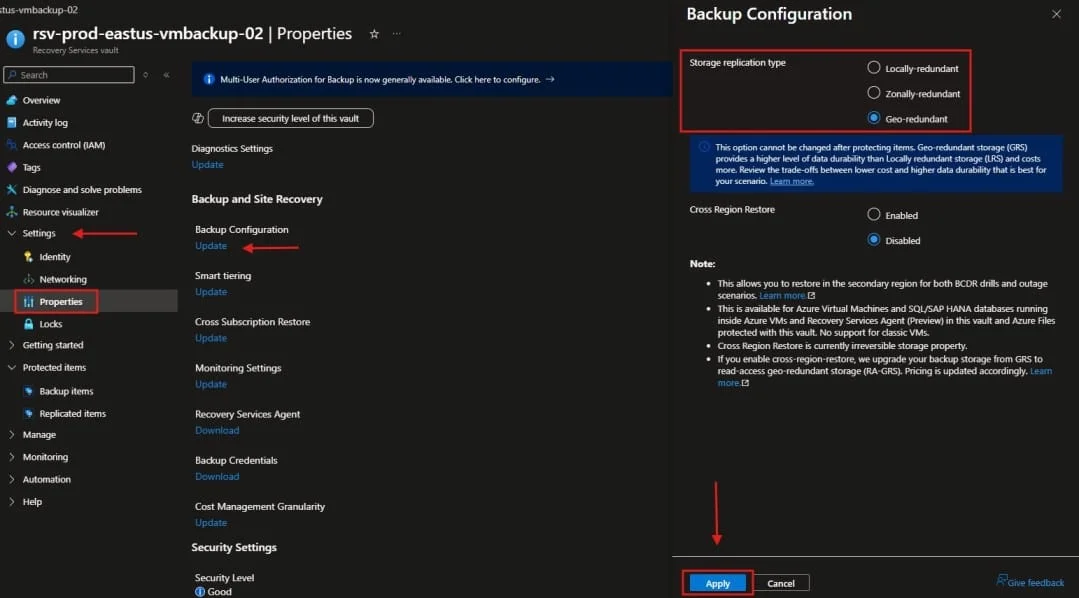Set Cross Region Restore to Disabled
The height and width of the screenshot is (598, 1079).
click(873, 239)
